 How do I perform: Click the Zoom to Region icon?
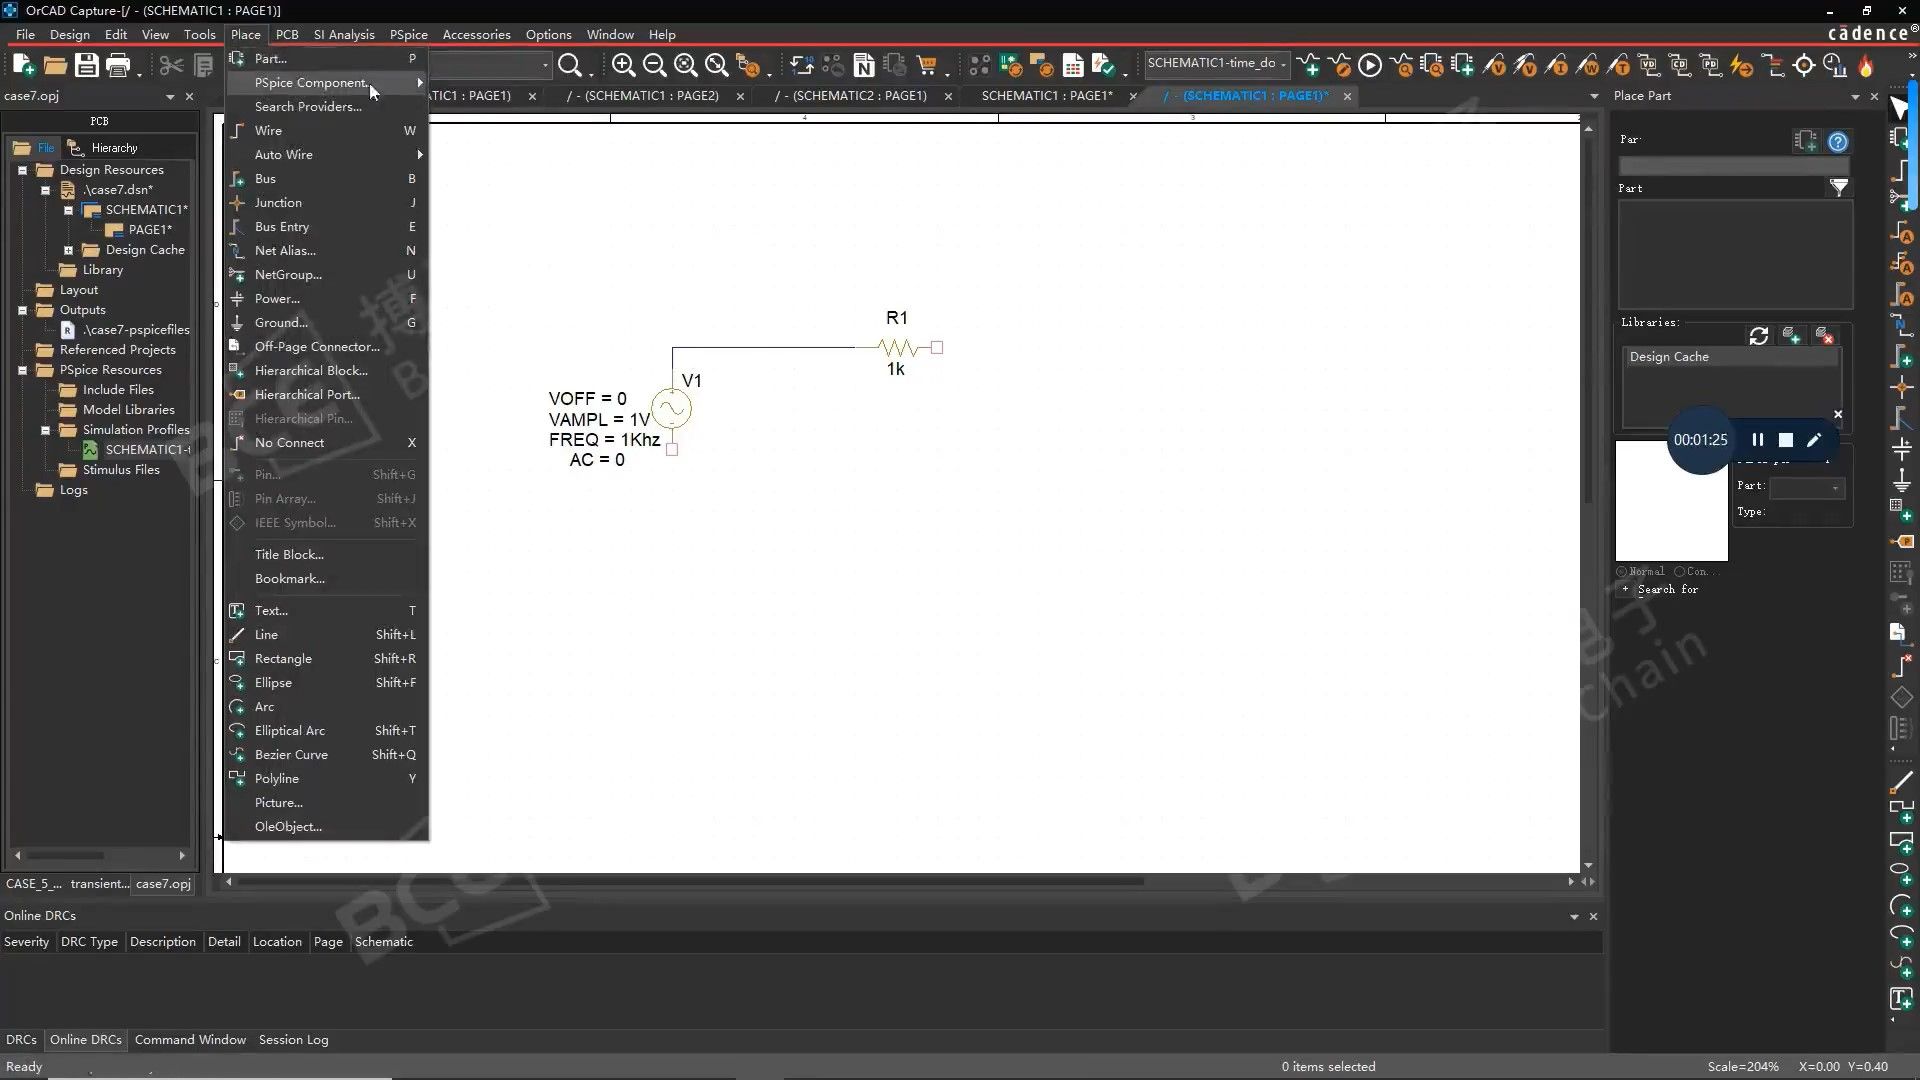point(685,66)
